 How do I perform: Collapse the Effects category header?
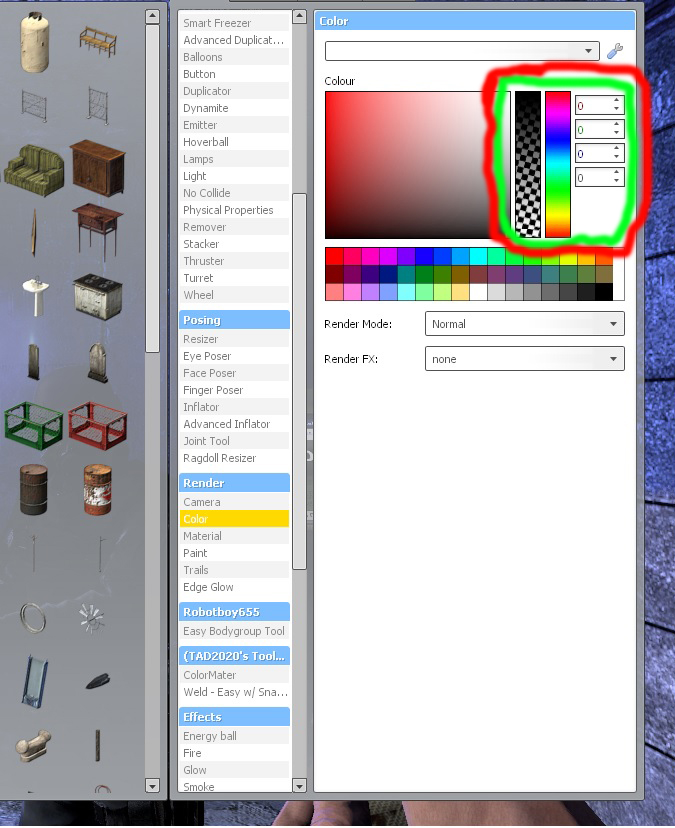click(x=235, y=717)
